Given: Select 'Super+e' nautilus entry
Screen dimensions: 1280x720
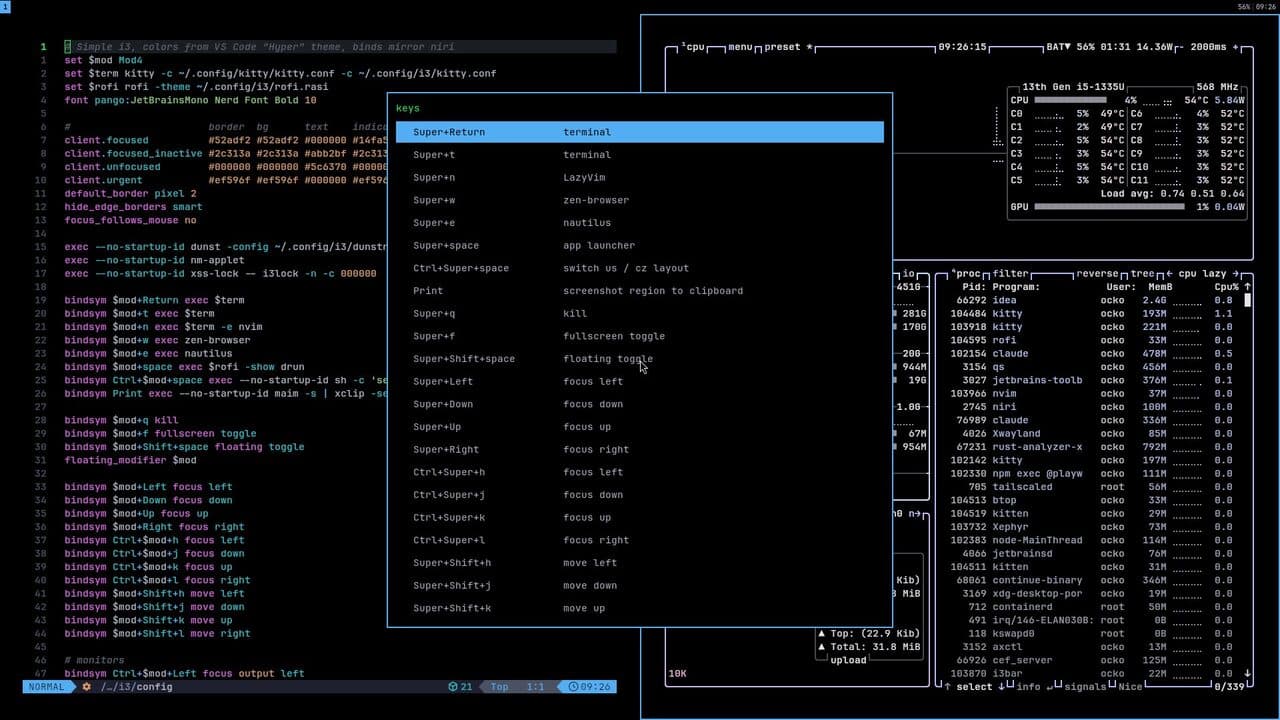Looking at the screenshot, I should click(640, 223).
